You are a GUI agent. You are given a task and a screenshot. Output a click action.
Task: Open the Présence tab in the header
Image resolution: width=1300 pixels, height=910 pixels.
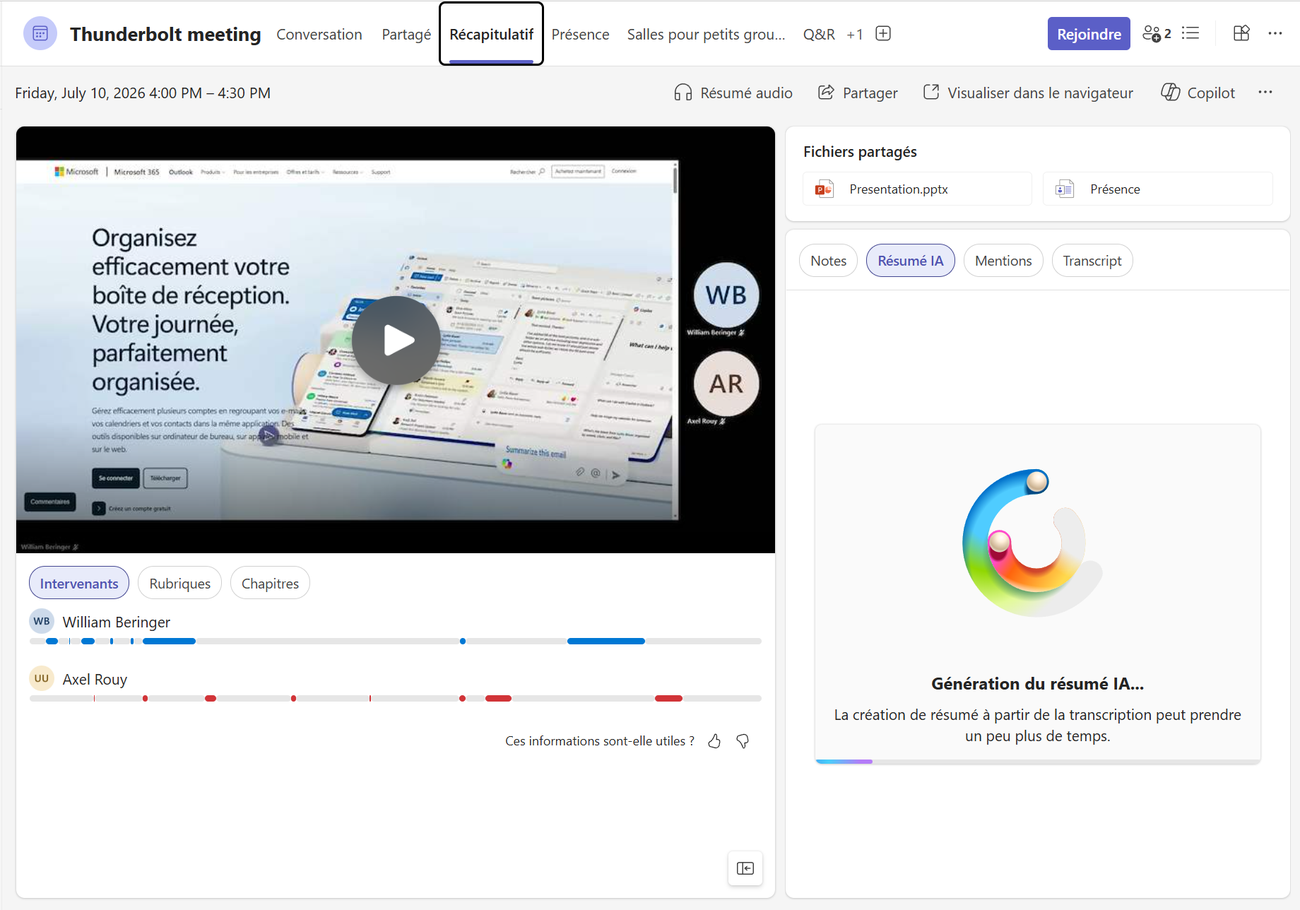pyautogui.click(x=580, y=34)
